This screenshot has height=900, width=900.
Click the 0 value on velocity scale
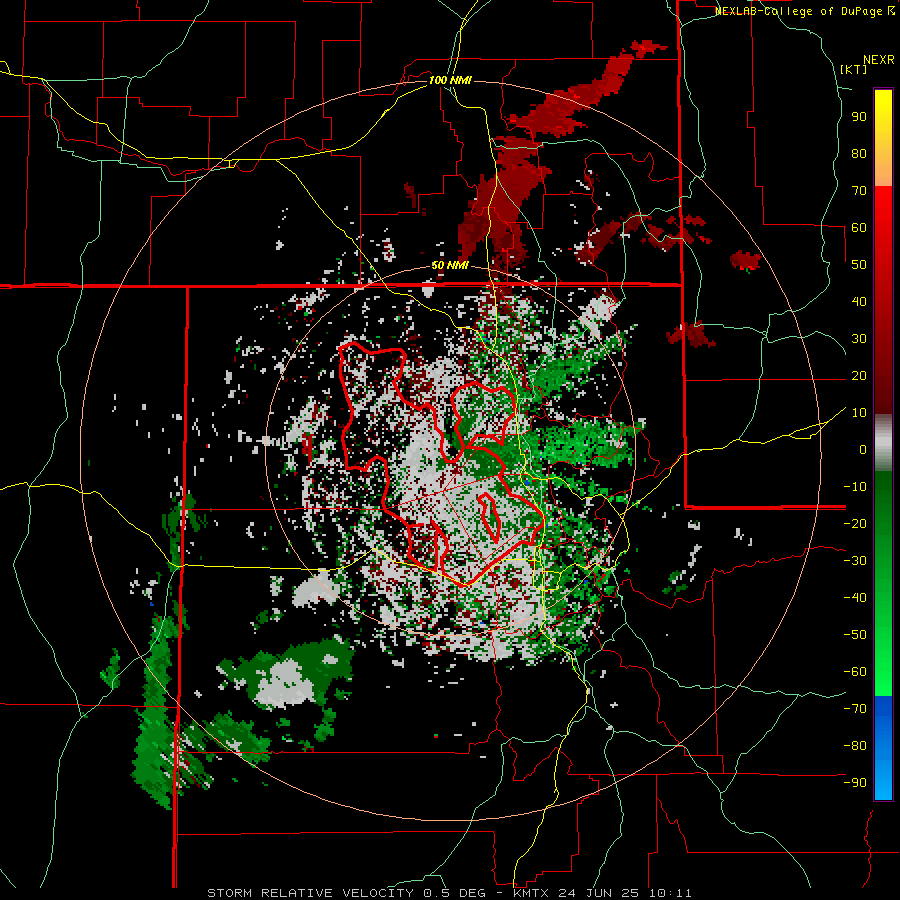[863, 449]
